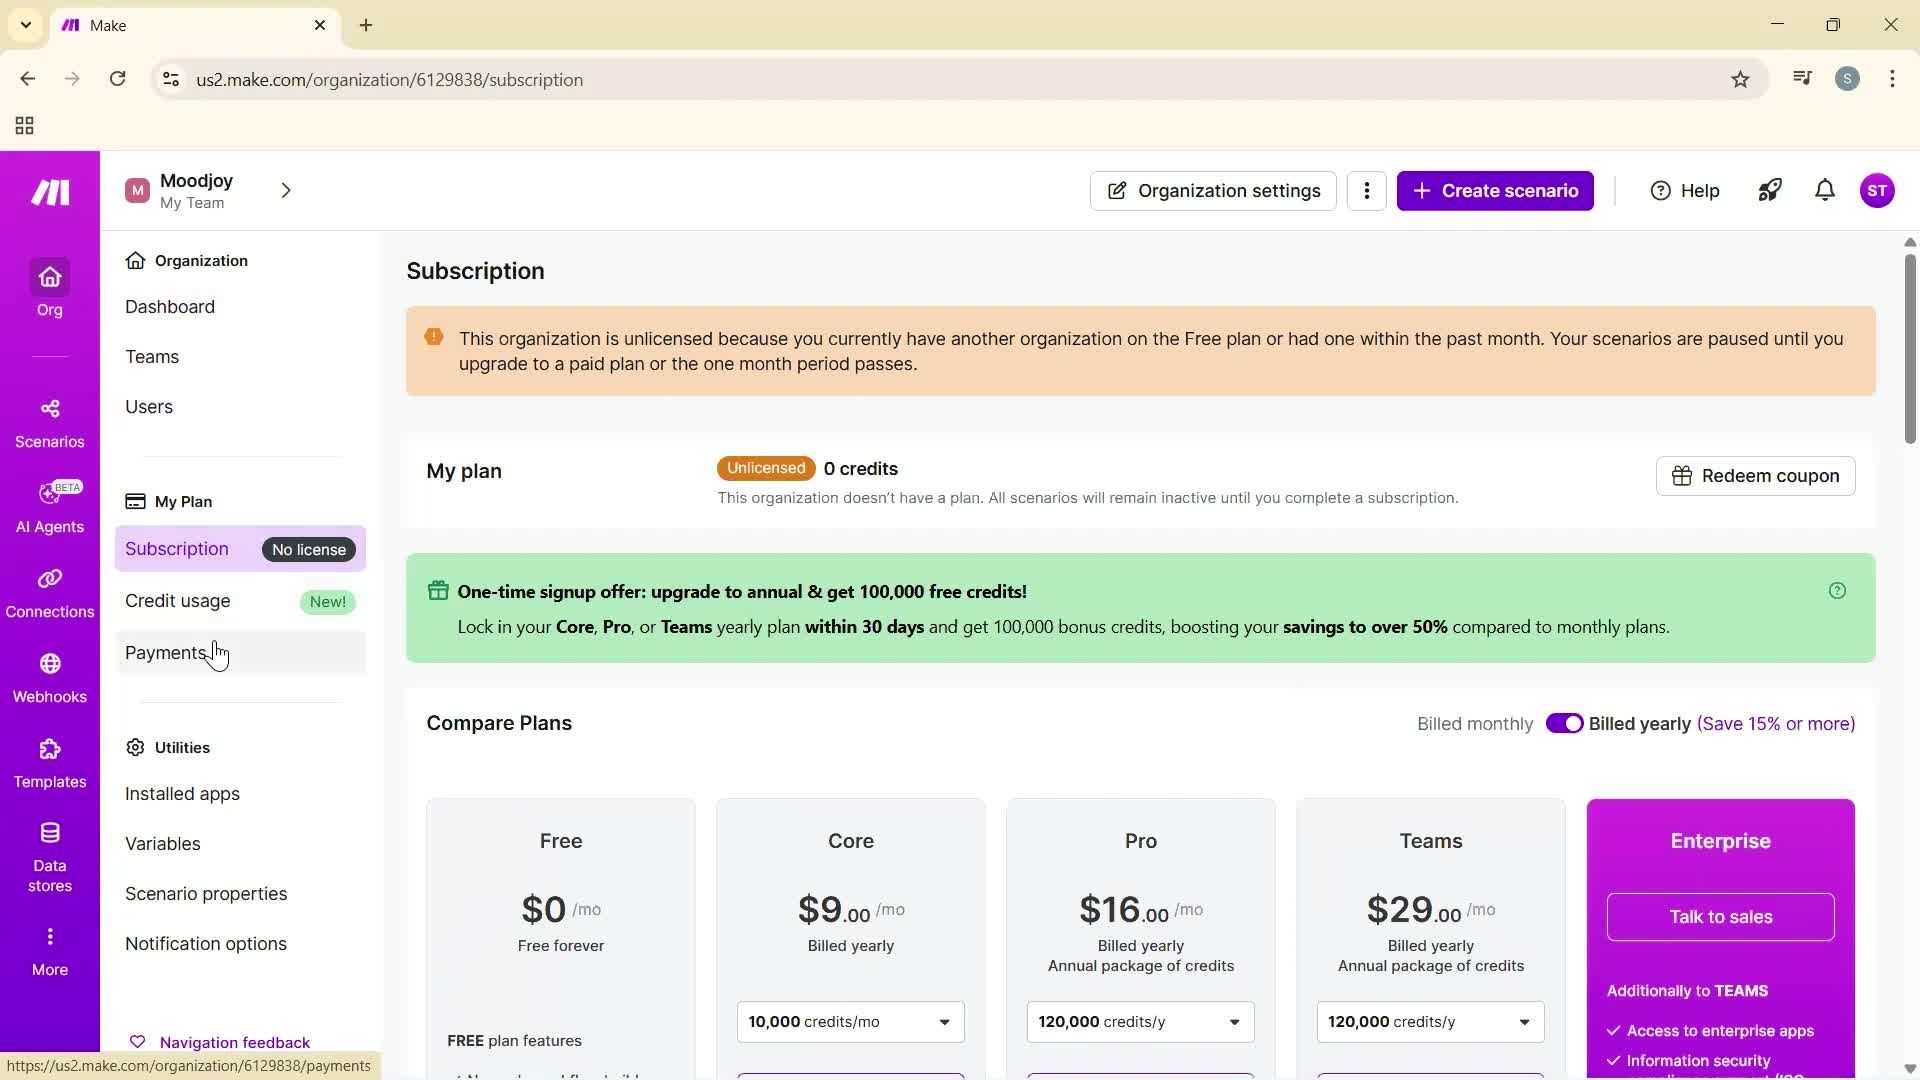The image size is (1920, 1080).
Task: Open the Templates section
Action: pos(49,760)
